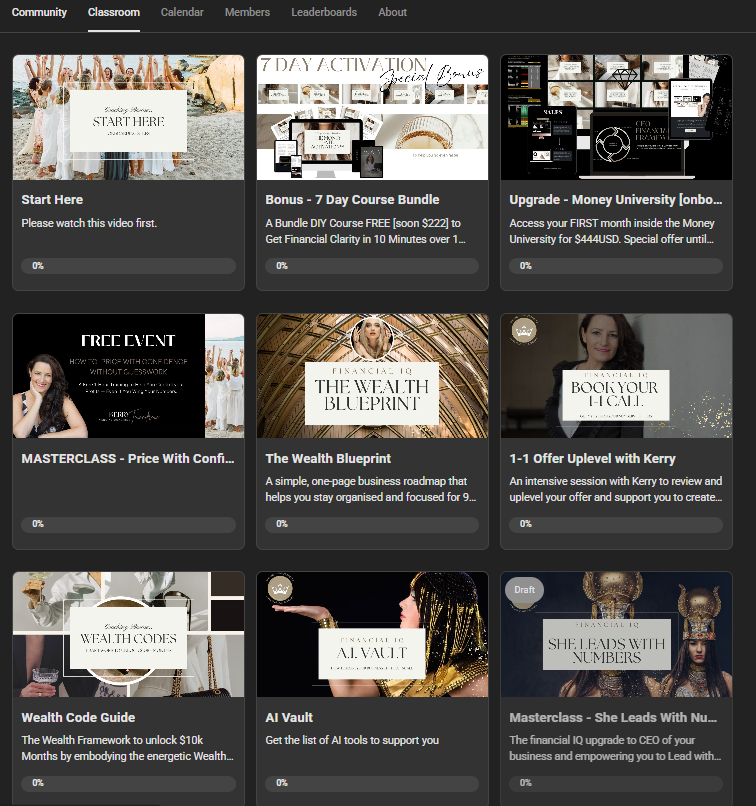The image size is (756, 806).
Task: Click the She Leads With Numbers progress bar
Action: [x=616, y=783]
